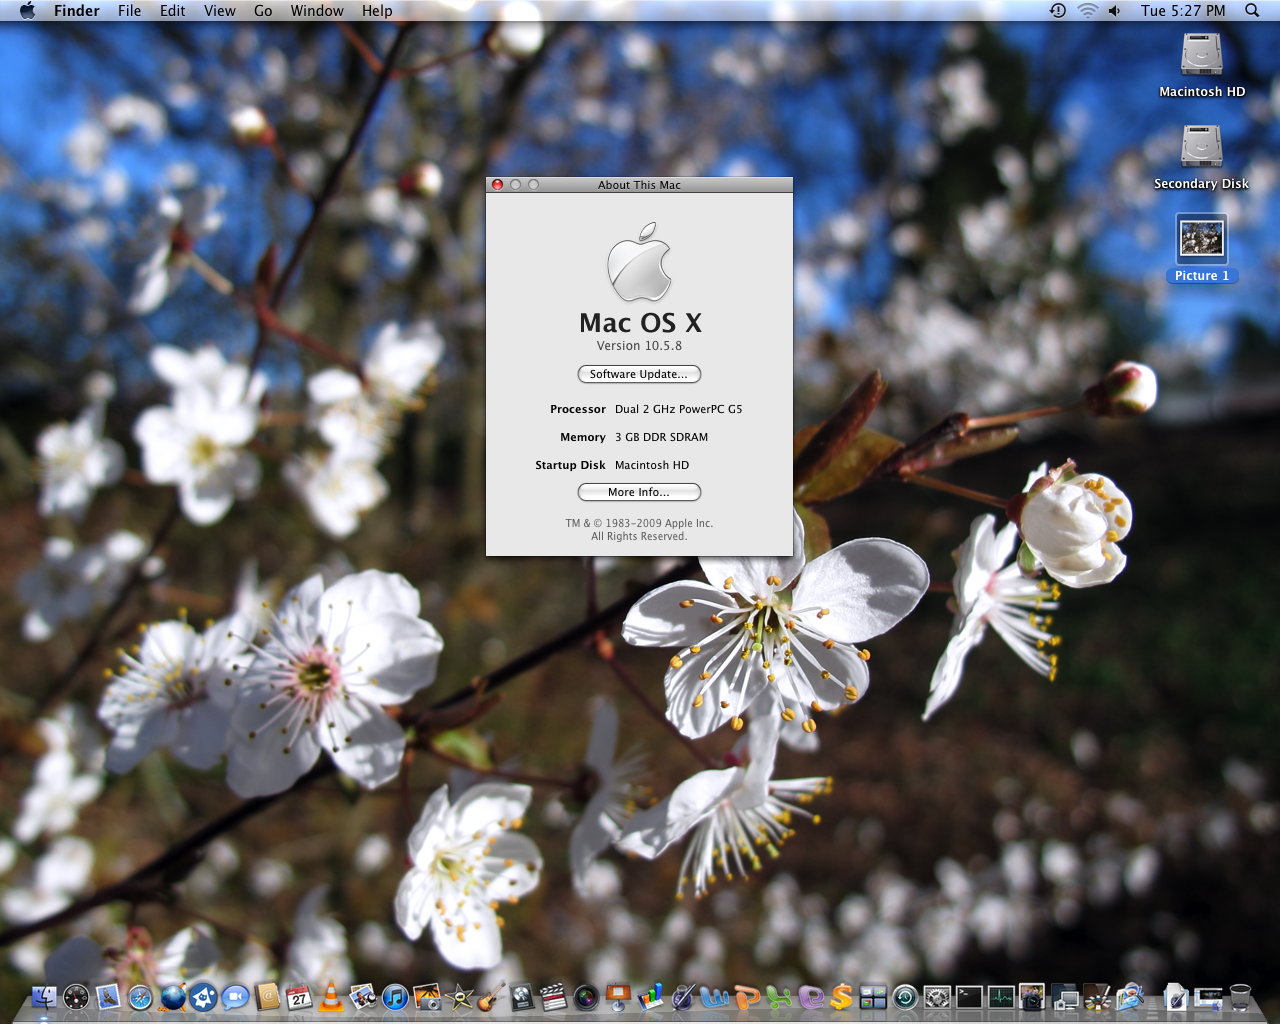This screenshot has width=1280, height=1024.
Task: Open Spotlight search magnifier
Action: (1252, 10)
